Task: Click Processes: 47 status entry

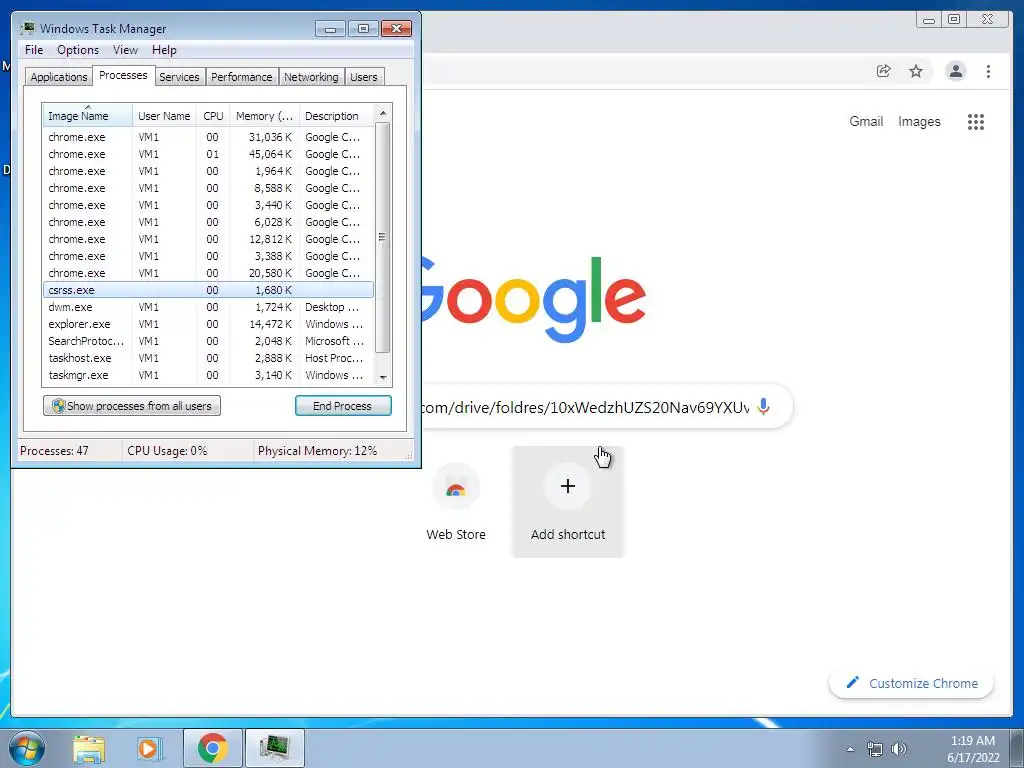Action: (54, 451)
